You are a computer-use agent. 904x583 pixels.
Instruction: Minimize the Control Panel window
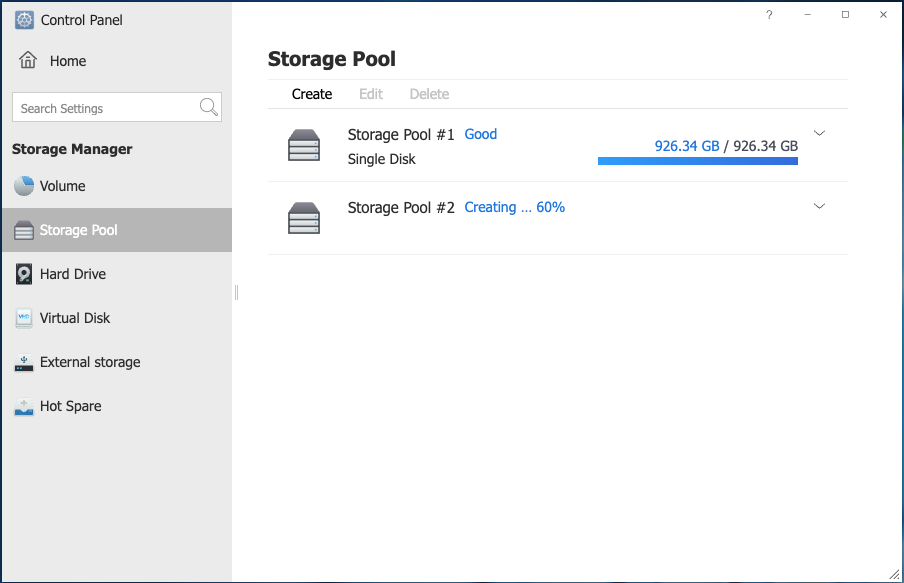point(808,15)
